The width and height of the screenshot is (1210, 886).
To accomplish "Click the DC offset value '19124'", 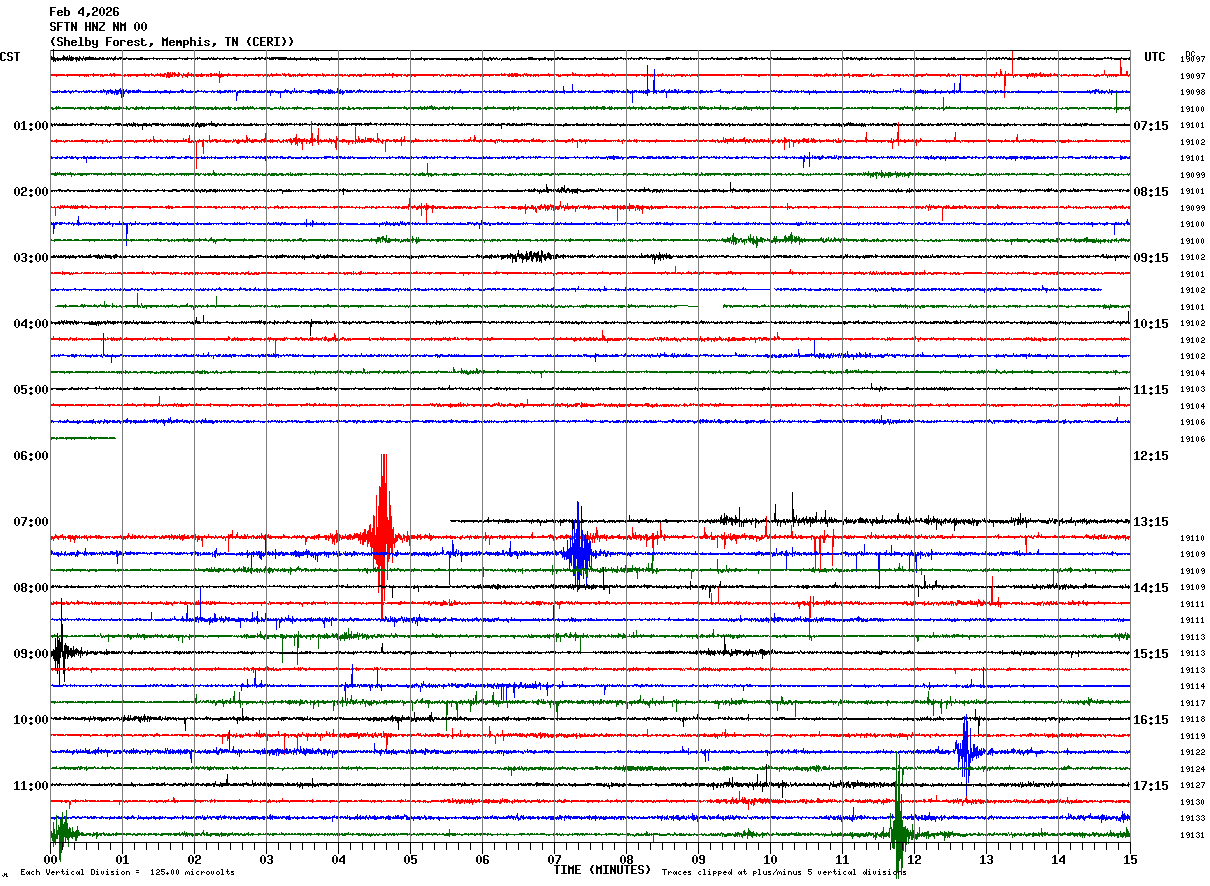I will coord(1192,769).
